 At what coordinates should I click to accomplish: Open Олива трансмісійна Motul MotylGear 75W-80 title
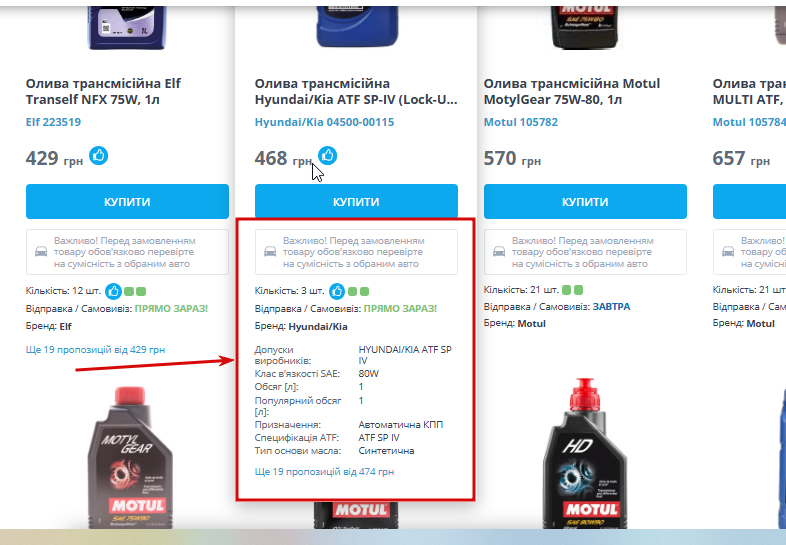coord(572,91)
